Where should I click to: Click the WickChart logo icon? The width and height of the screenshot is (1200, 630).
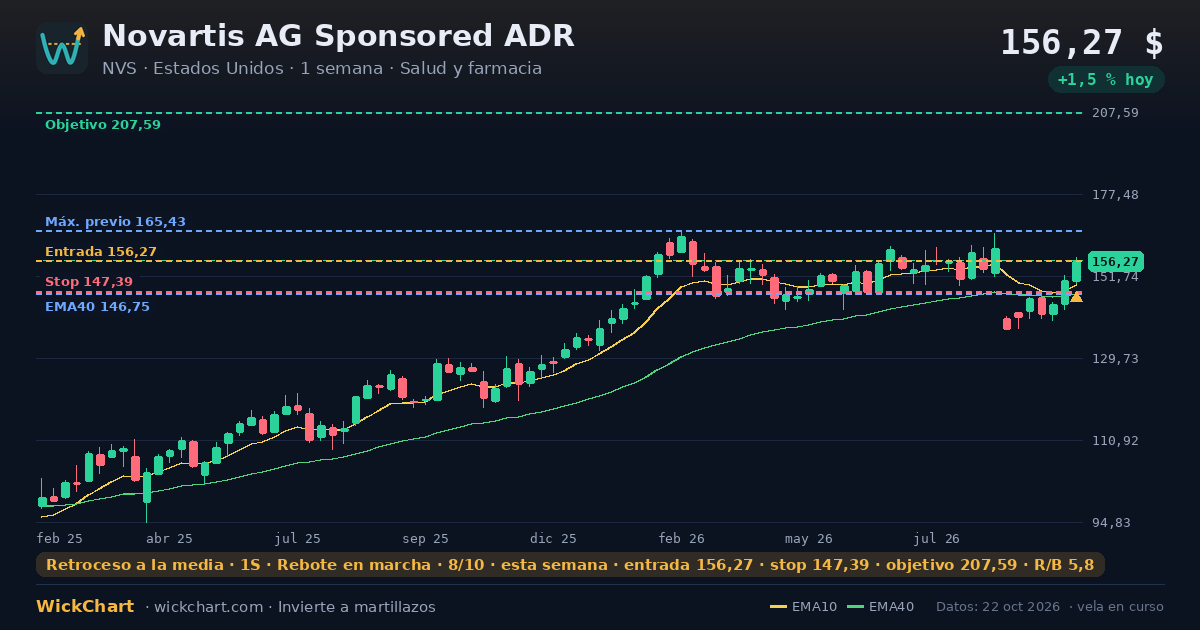pos(62,48)
